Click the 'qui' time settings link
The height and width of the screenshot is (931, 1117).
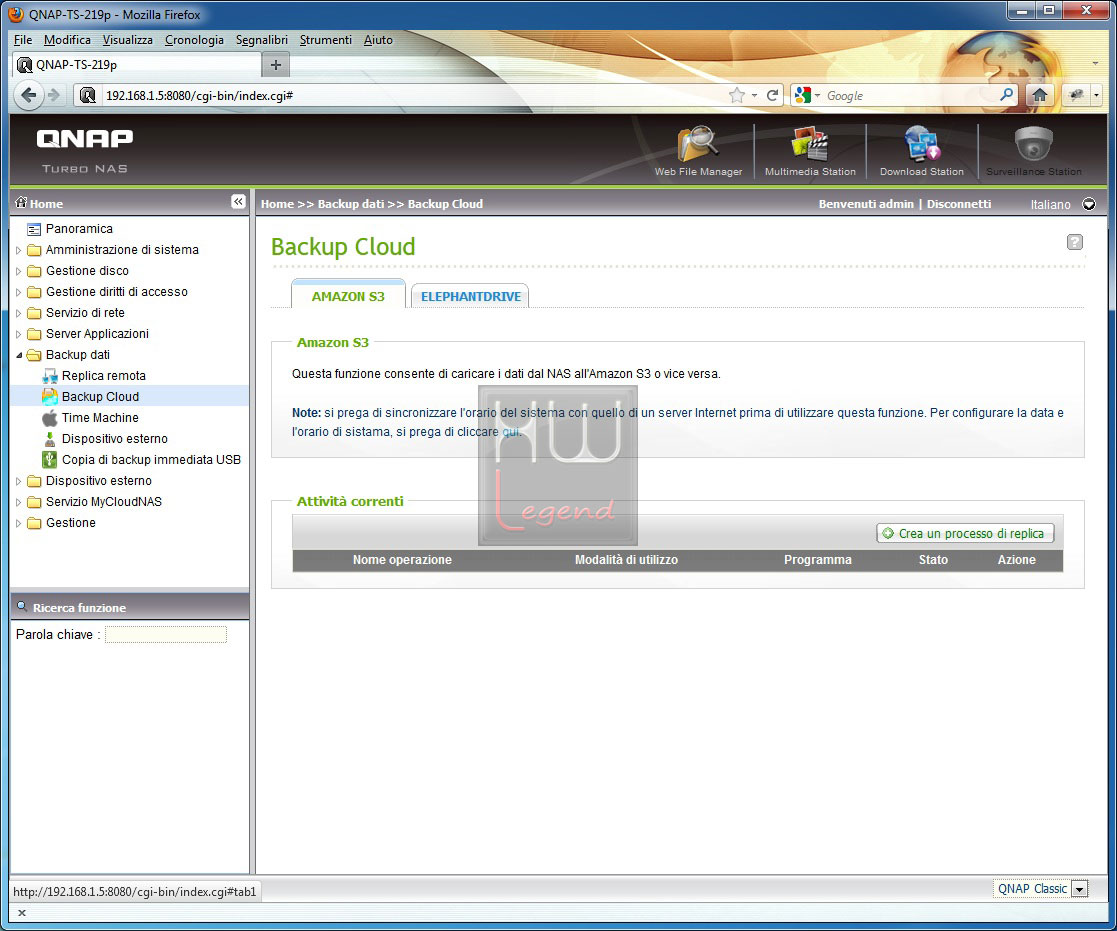pos(511,432)
